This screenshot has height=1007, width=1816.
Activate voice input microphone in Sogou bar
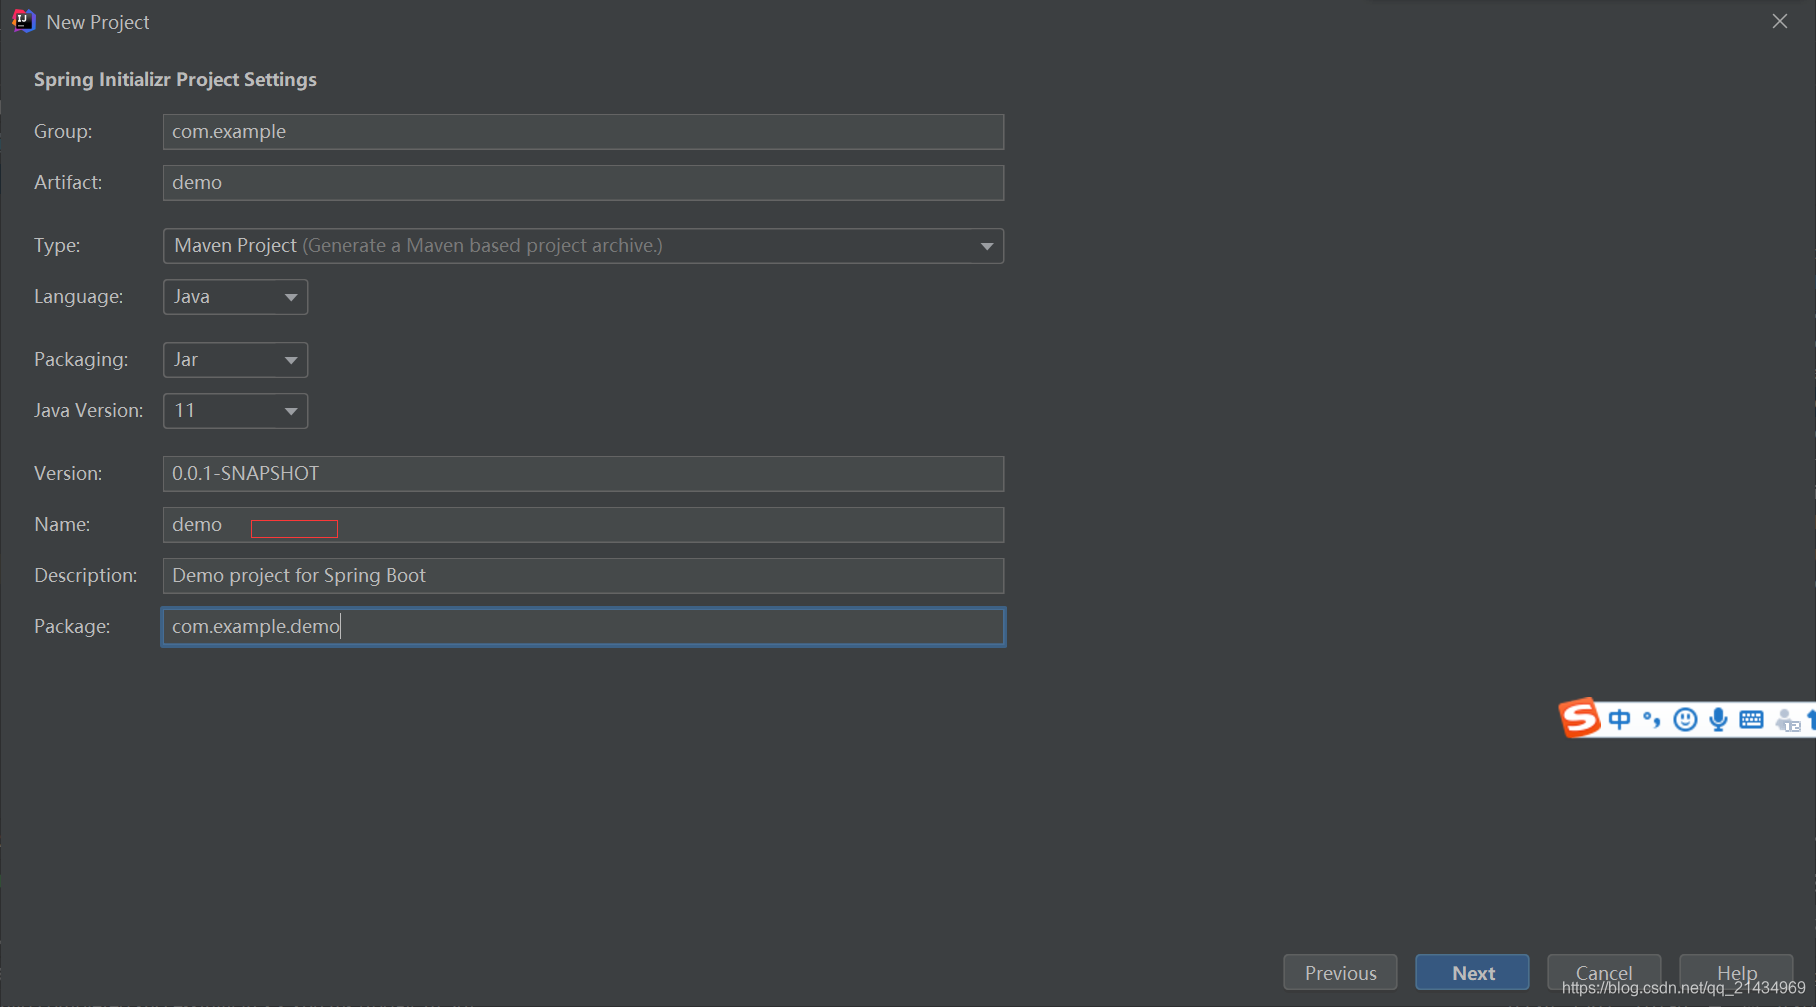click(x=1718, y=719)
